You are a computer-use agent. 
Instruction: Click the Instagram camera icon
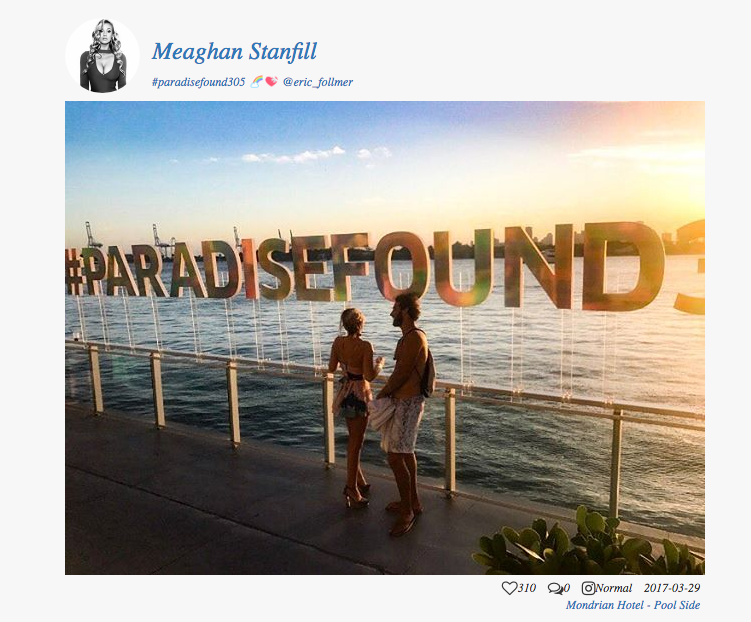click(x=588, y=588)
